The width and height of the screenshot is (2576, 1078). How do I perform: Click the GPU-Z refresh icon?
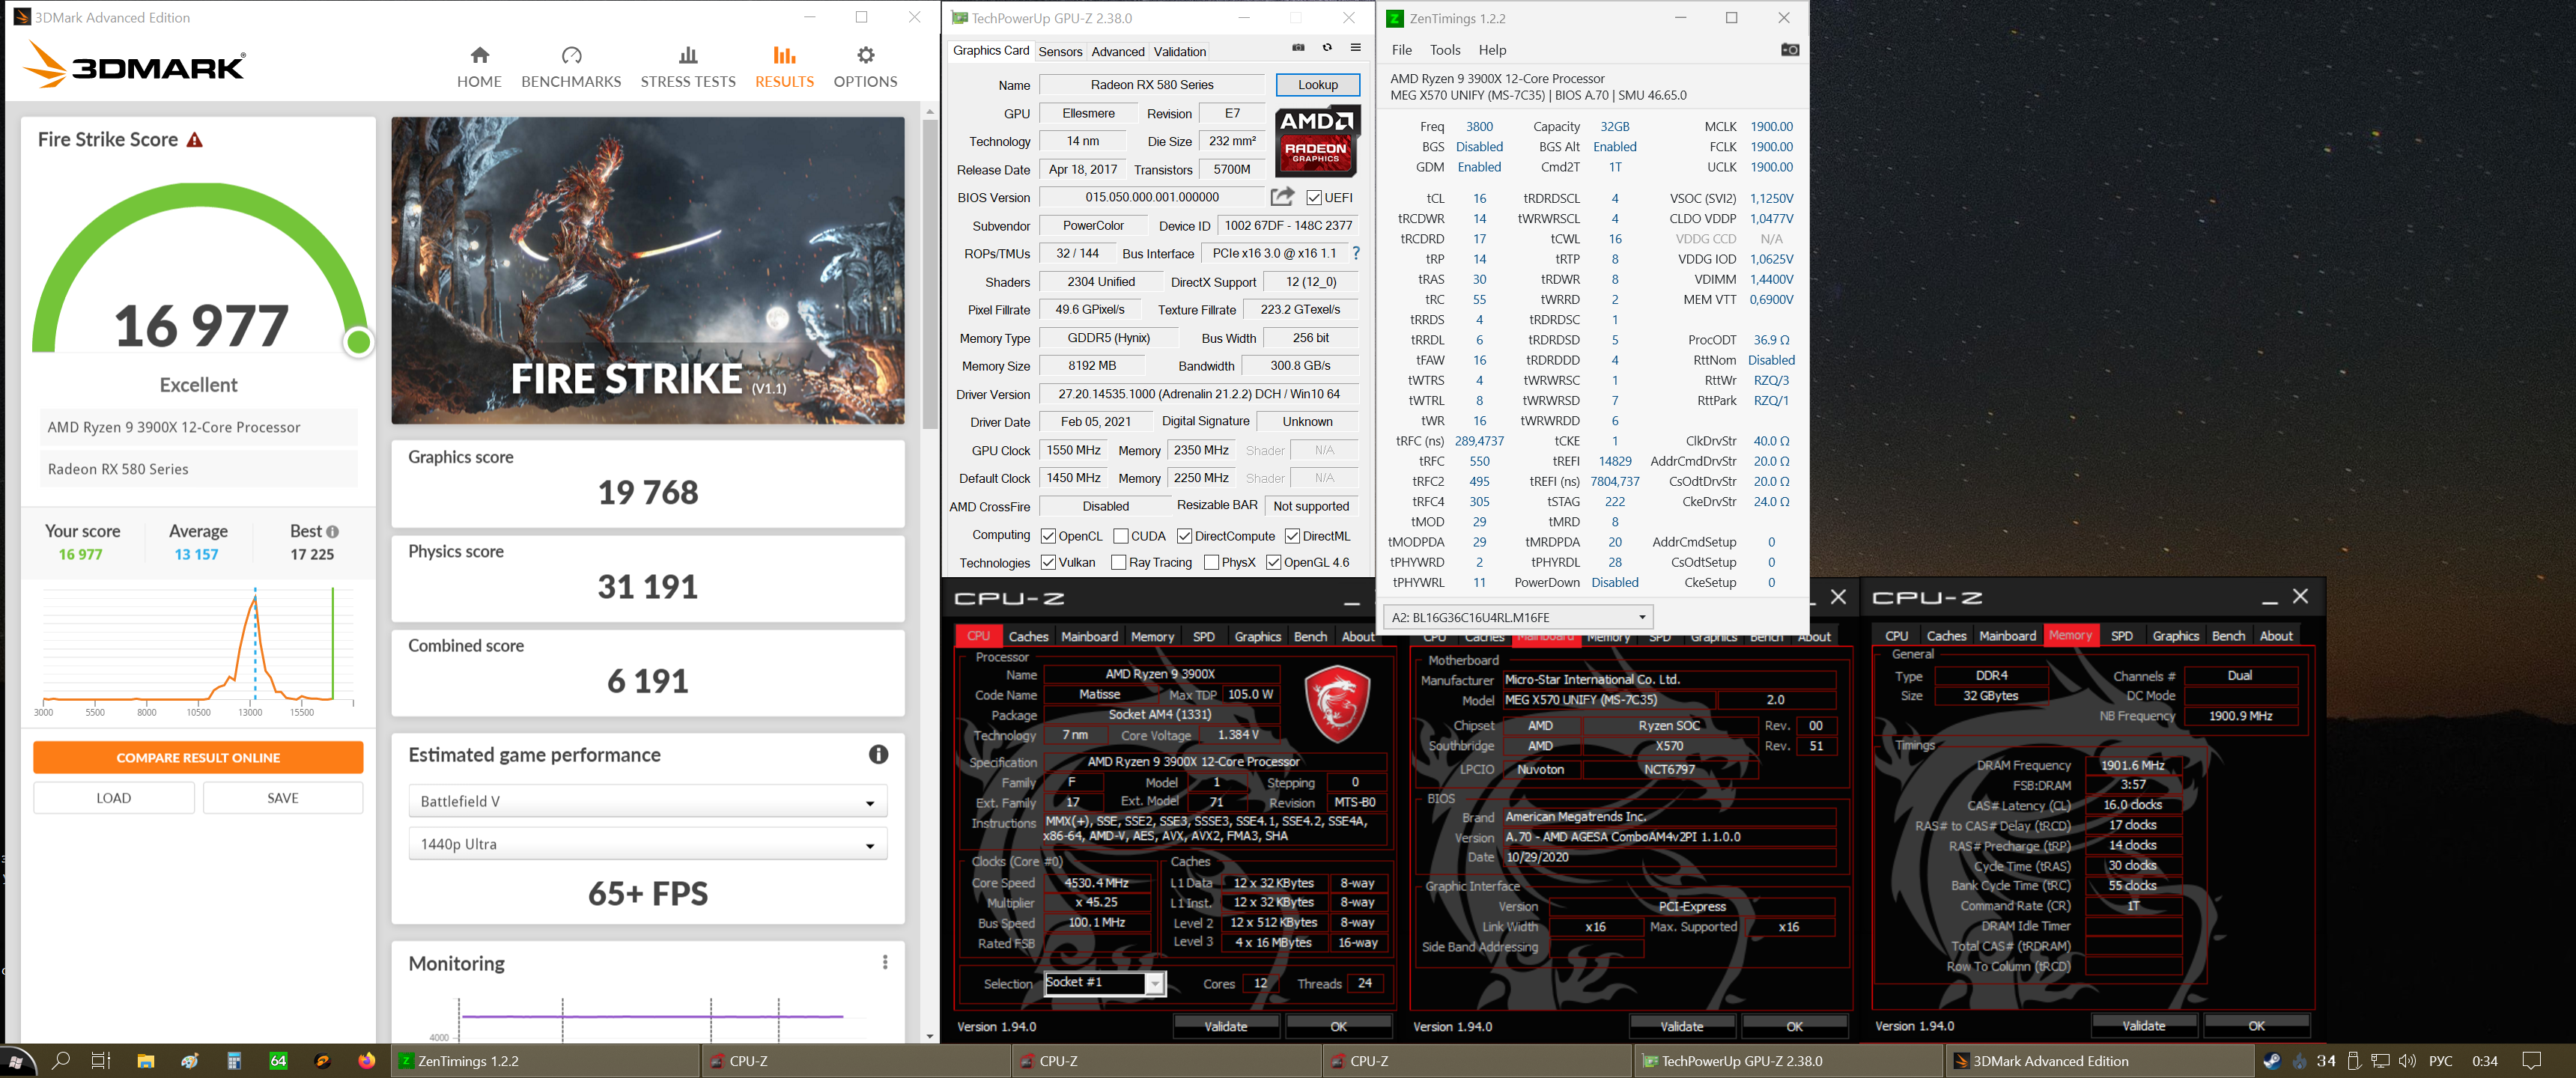(1327, 48)
